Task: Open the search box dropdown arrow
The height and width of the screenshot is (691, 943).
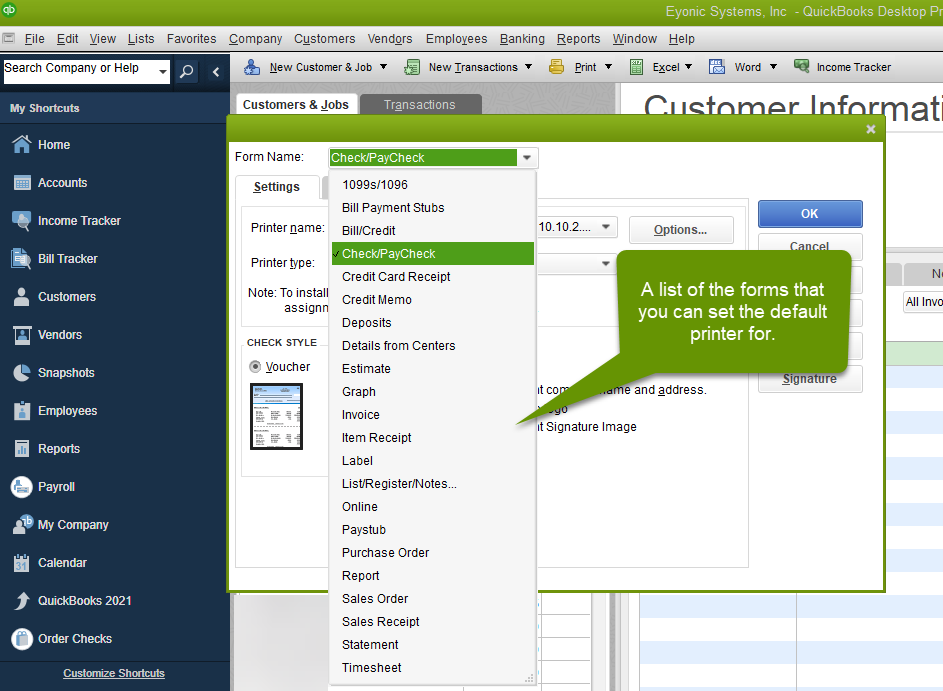Action: click(x=162, y=72)
